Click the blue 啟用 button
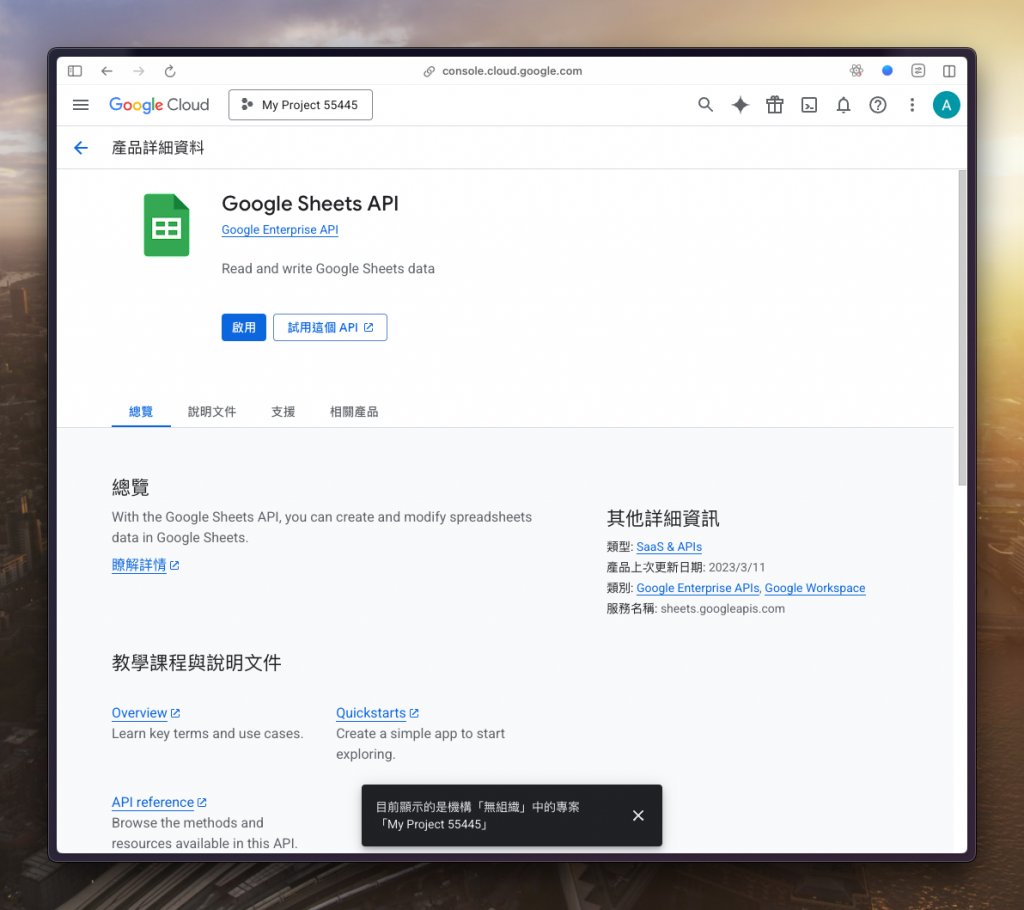This screenshot has width=1024, height=910. tap(244, 327)
